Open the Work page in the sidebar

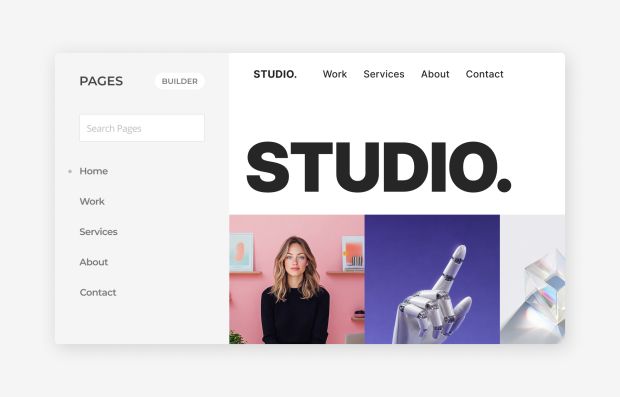click(92, 201)
